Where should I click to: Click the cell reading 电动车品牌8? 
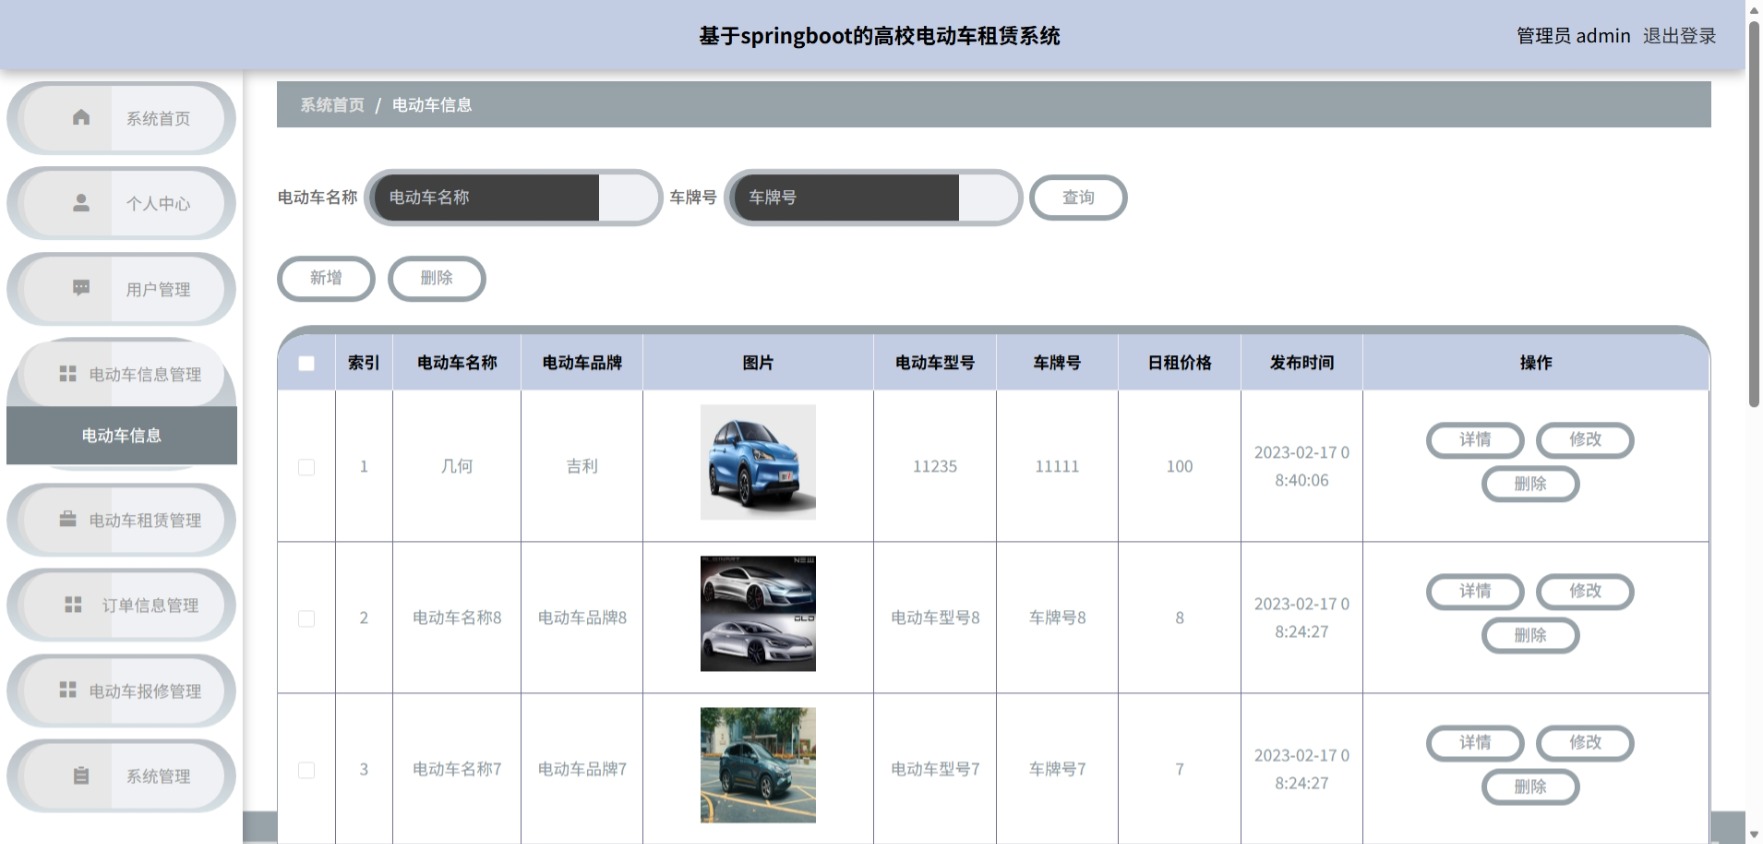point(582,618)
